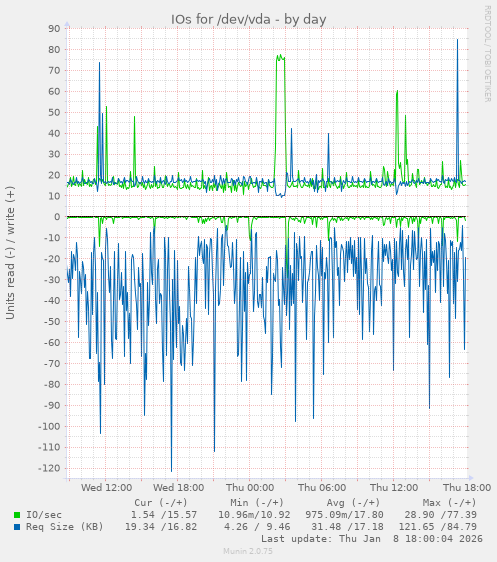Image resolution: width=497 pixels, height=562 pixels.
Task: Click the 'Min (-/+)' column header
Action: pos(257,503)
